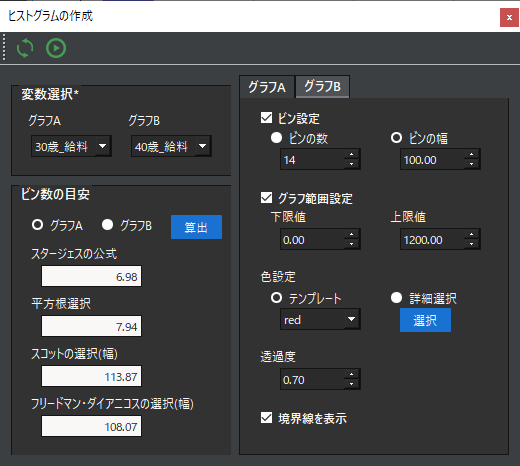Select the 詳細選択 color radio button
The height and width of the screenshot is (466, 520).
396,298
